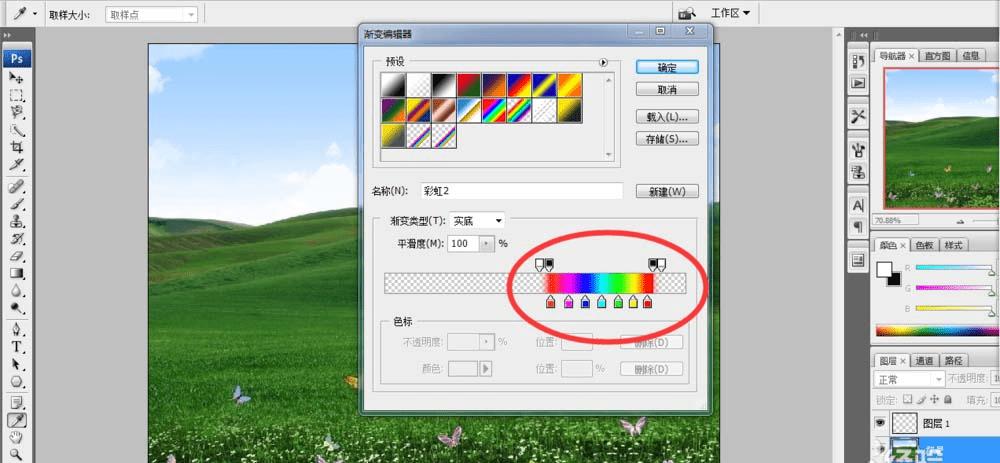The image size is (1000, 463).
Task: Select the Zoom tool
Action: point(17,455)
